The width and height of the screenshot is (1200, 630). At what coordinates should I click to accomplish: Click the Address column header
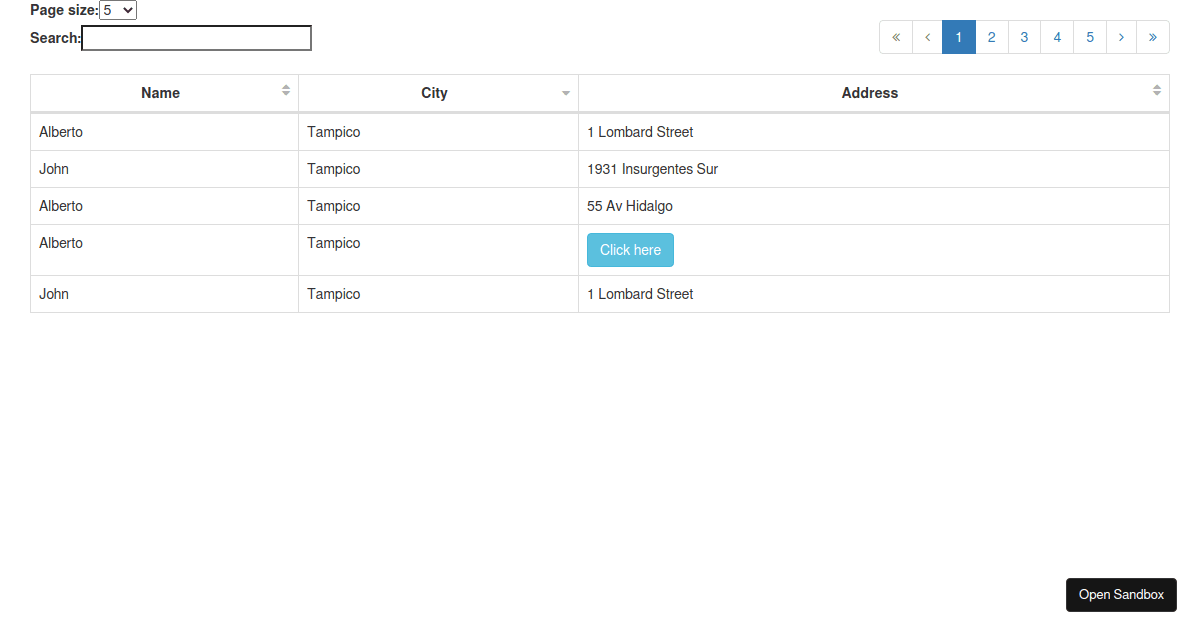point(869,92)
